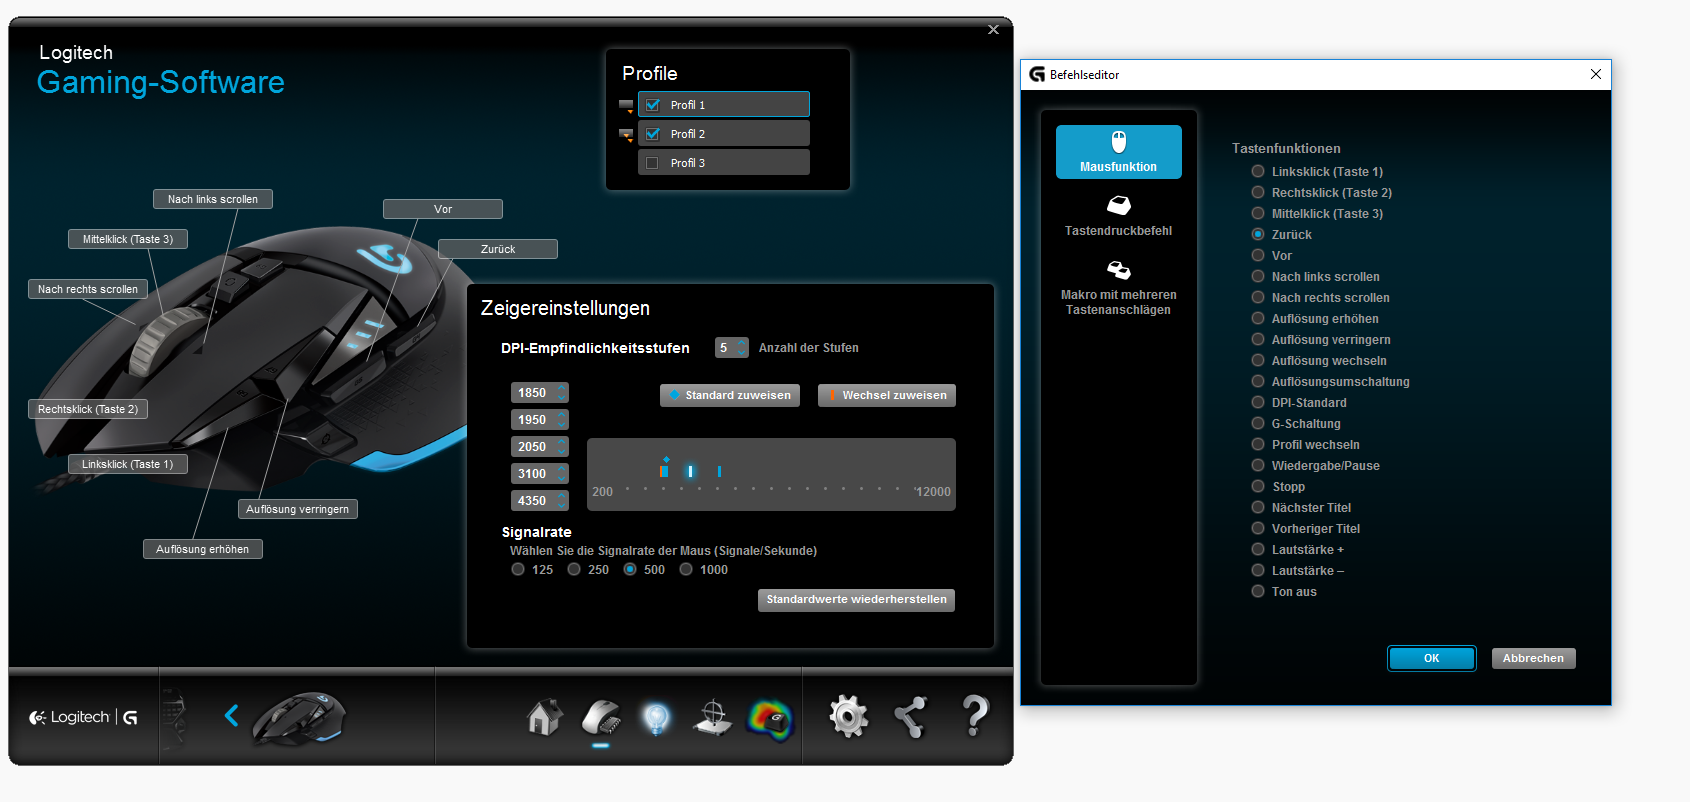Close the Logitech Gaming-Software window
The image size is (1690, 802).
(993, 30)
